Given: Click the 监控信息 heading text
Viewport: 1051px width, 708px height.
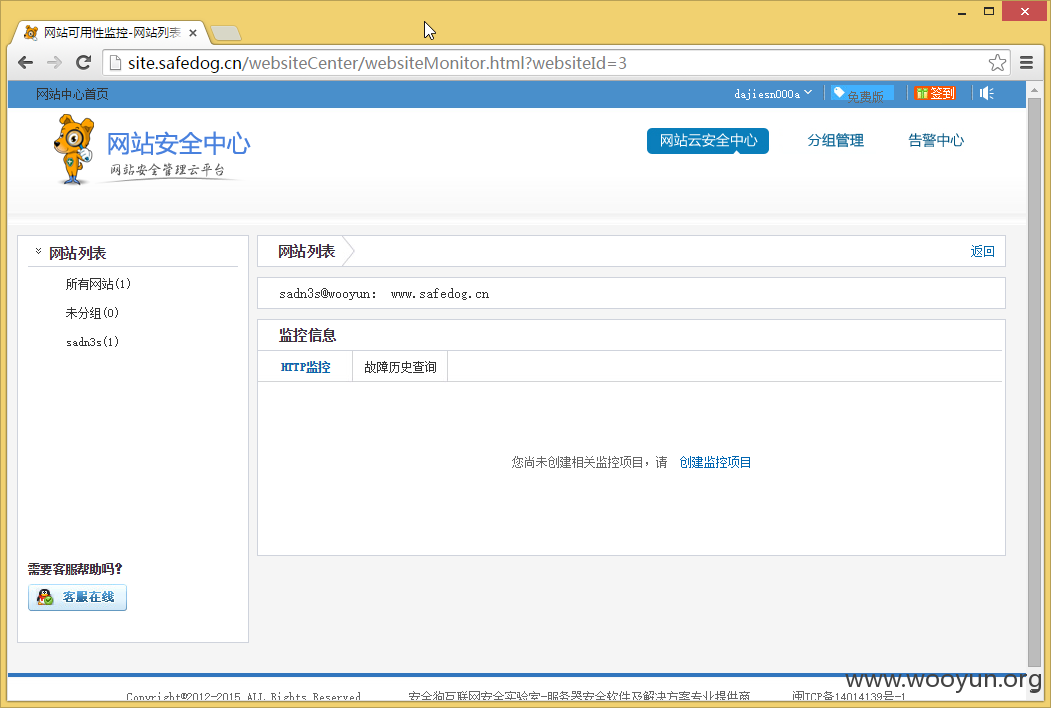Looking at the screenshot, I should [307, 335].
